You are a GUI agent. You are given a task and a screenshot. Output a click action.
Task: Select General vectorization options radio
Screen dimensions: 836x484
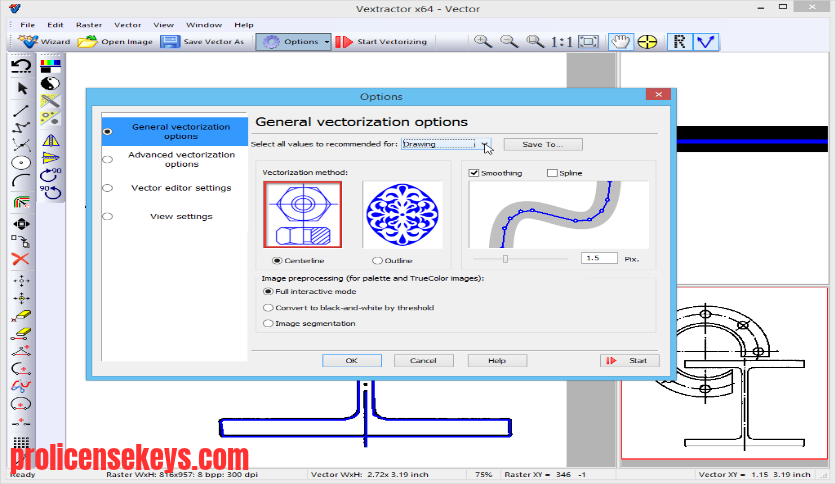pyautogui.click(x=108, y=132)
